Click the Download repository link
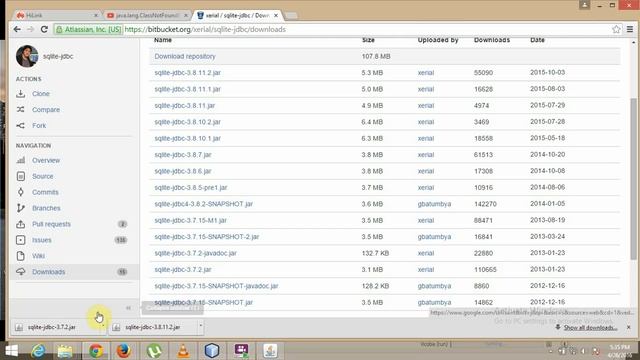The width and height of the screenshot is (640, 360). coord(185,56)
